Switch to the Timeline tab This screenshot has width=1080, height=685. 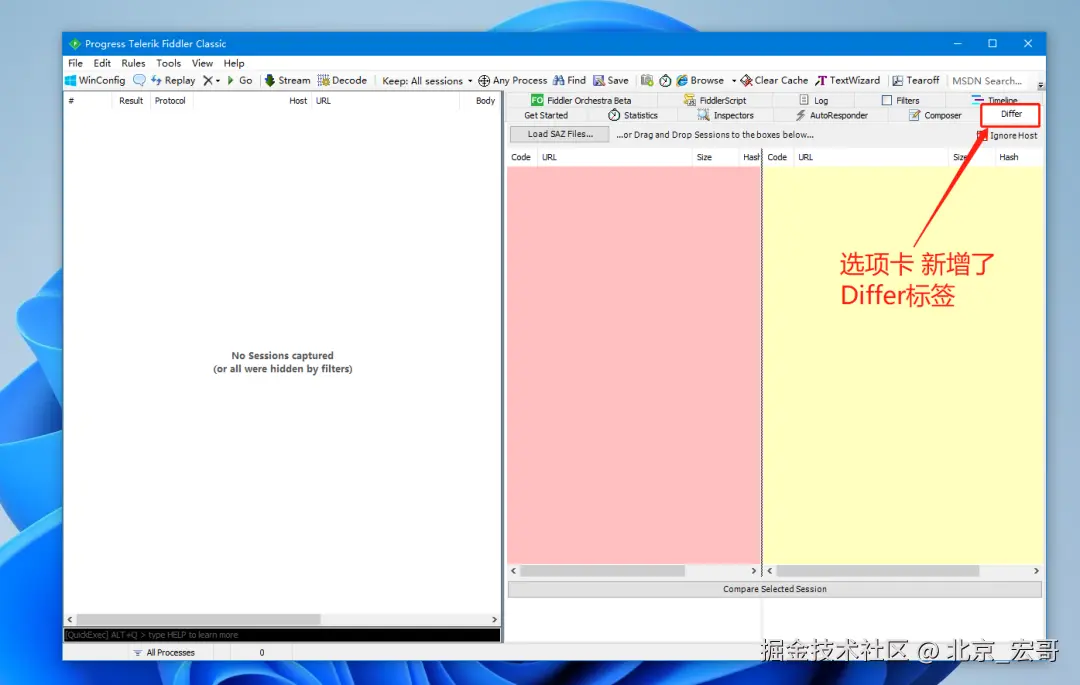coord(994,100)
